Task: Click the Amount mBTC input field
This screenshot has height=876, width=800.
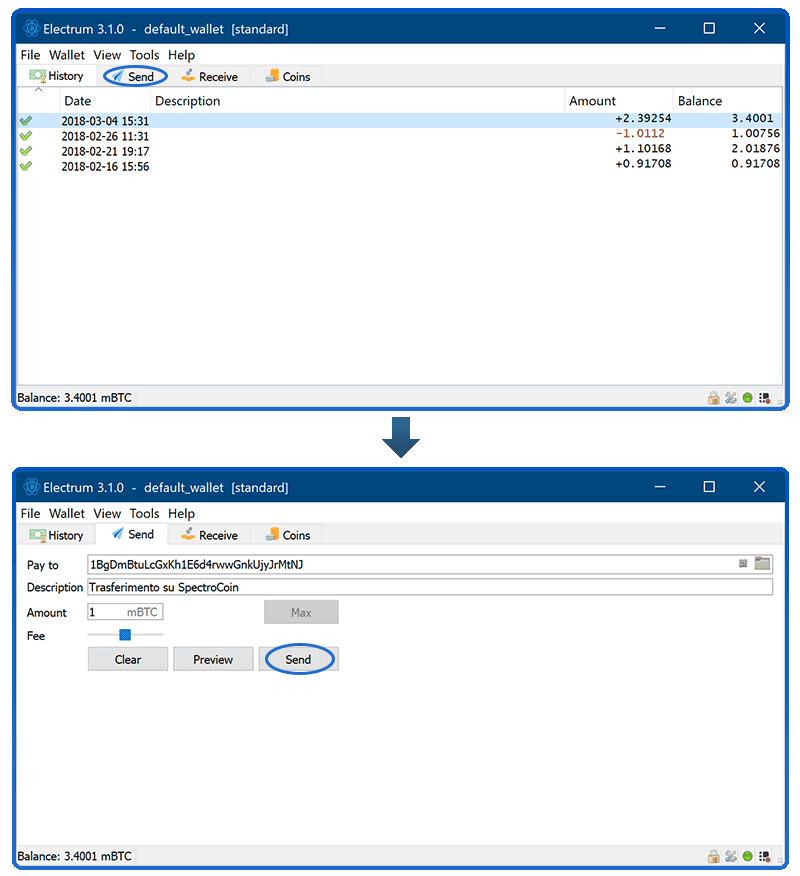Action: tap(125, 612)
